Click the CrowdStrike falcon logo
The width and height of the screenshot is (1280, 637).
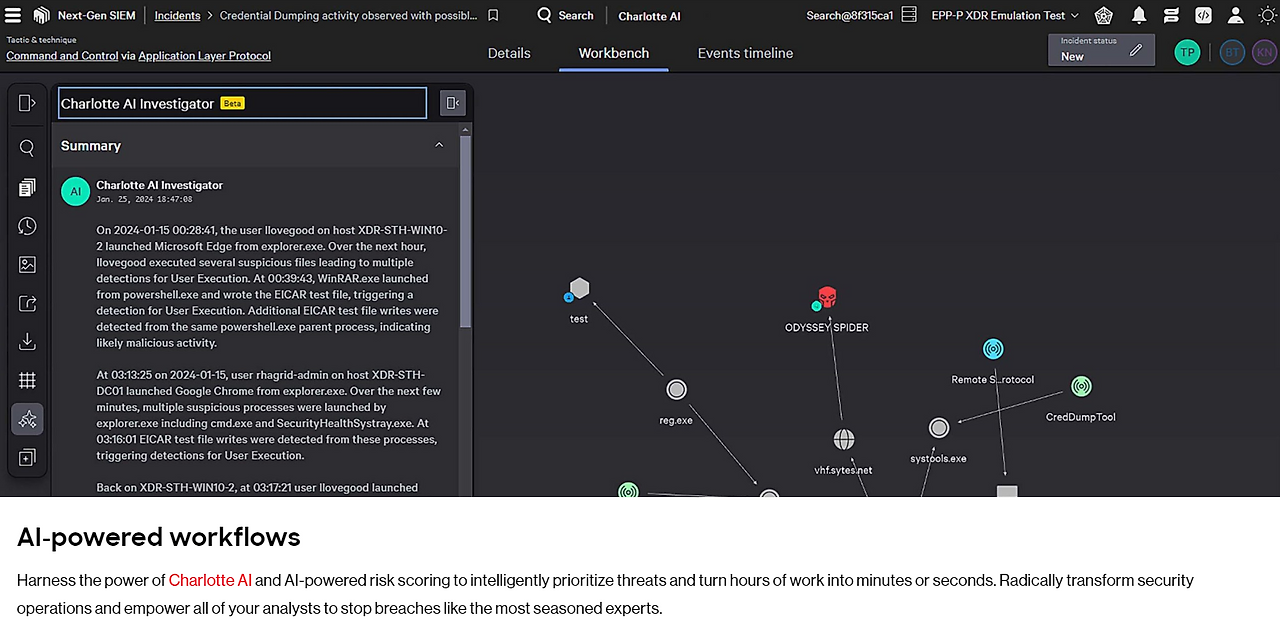[x=41, y=15]
